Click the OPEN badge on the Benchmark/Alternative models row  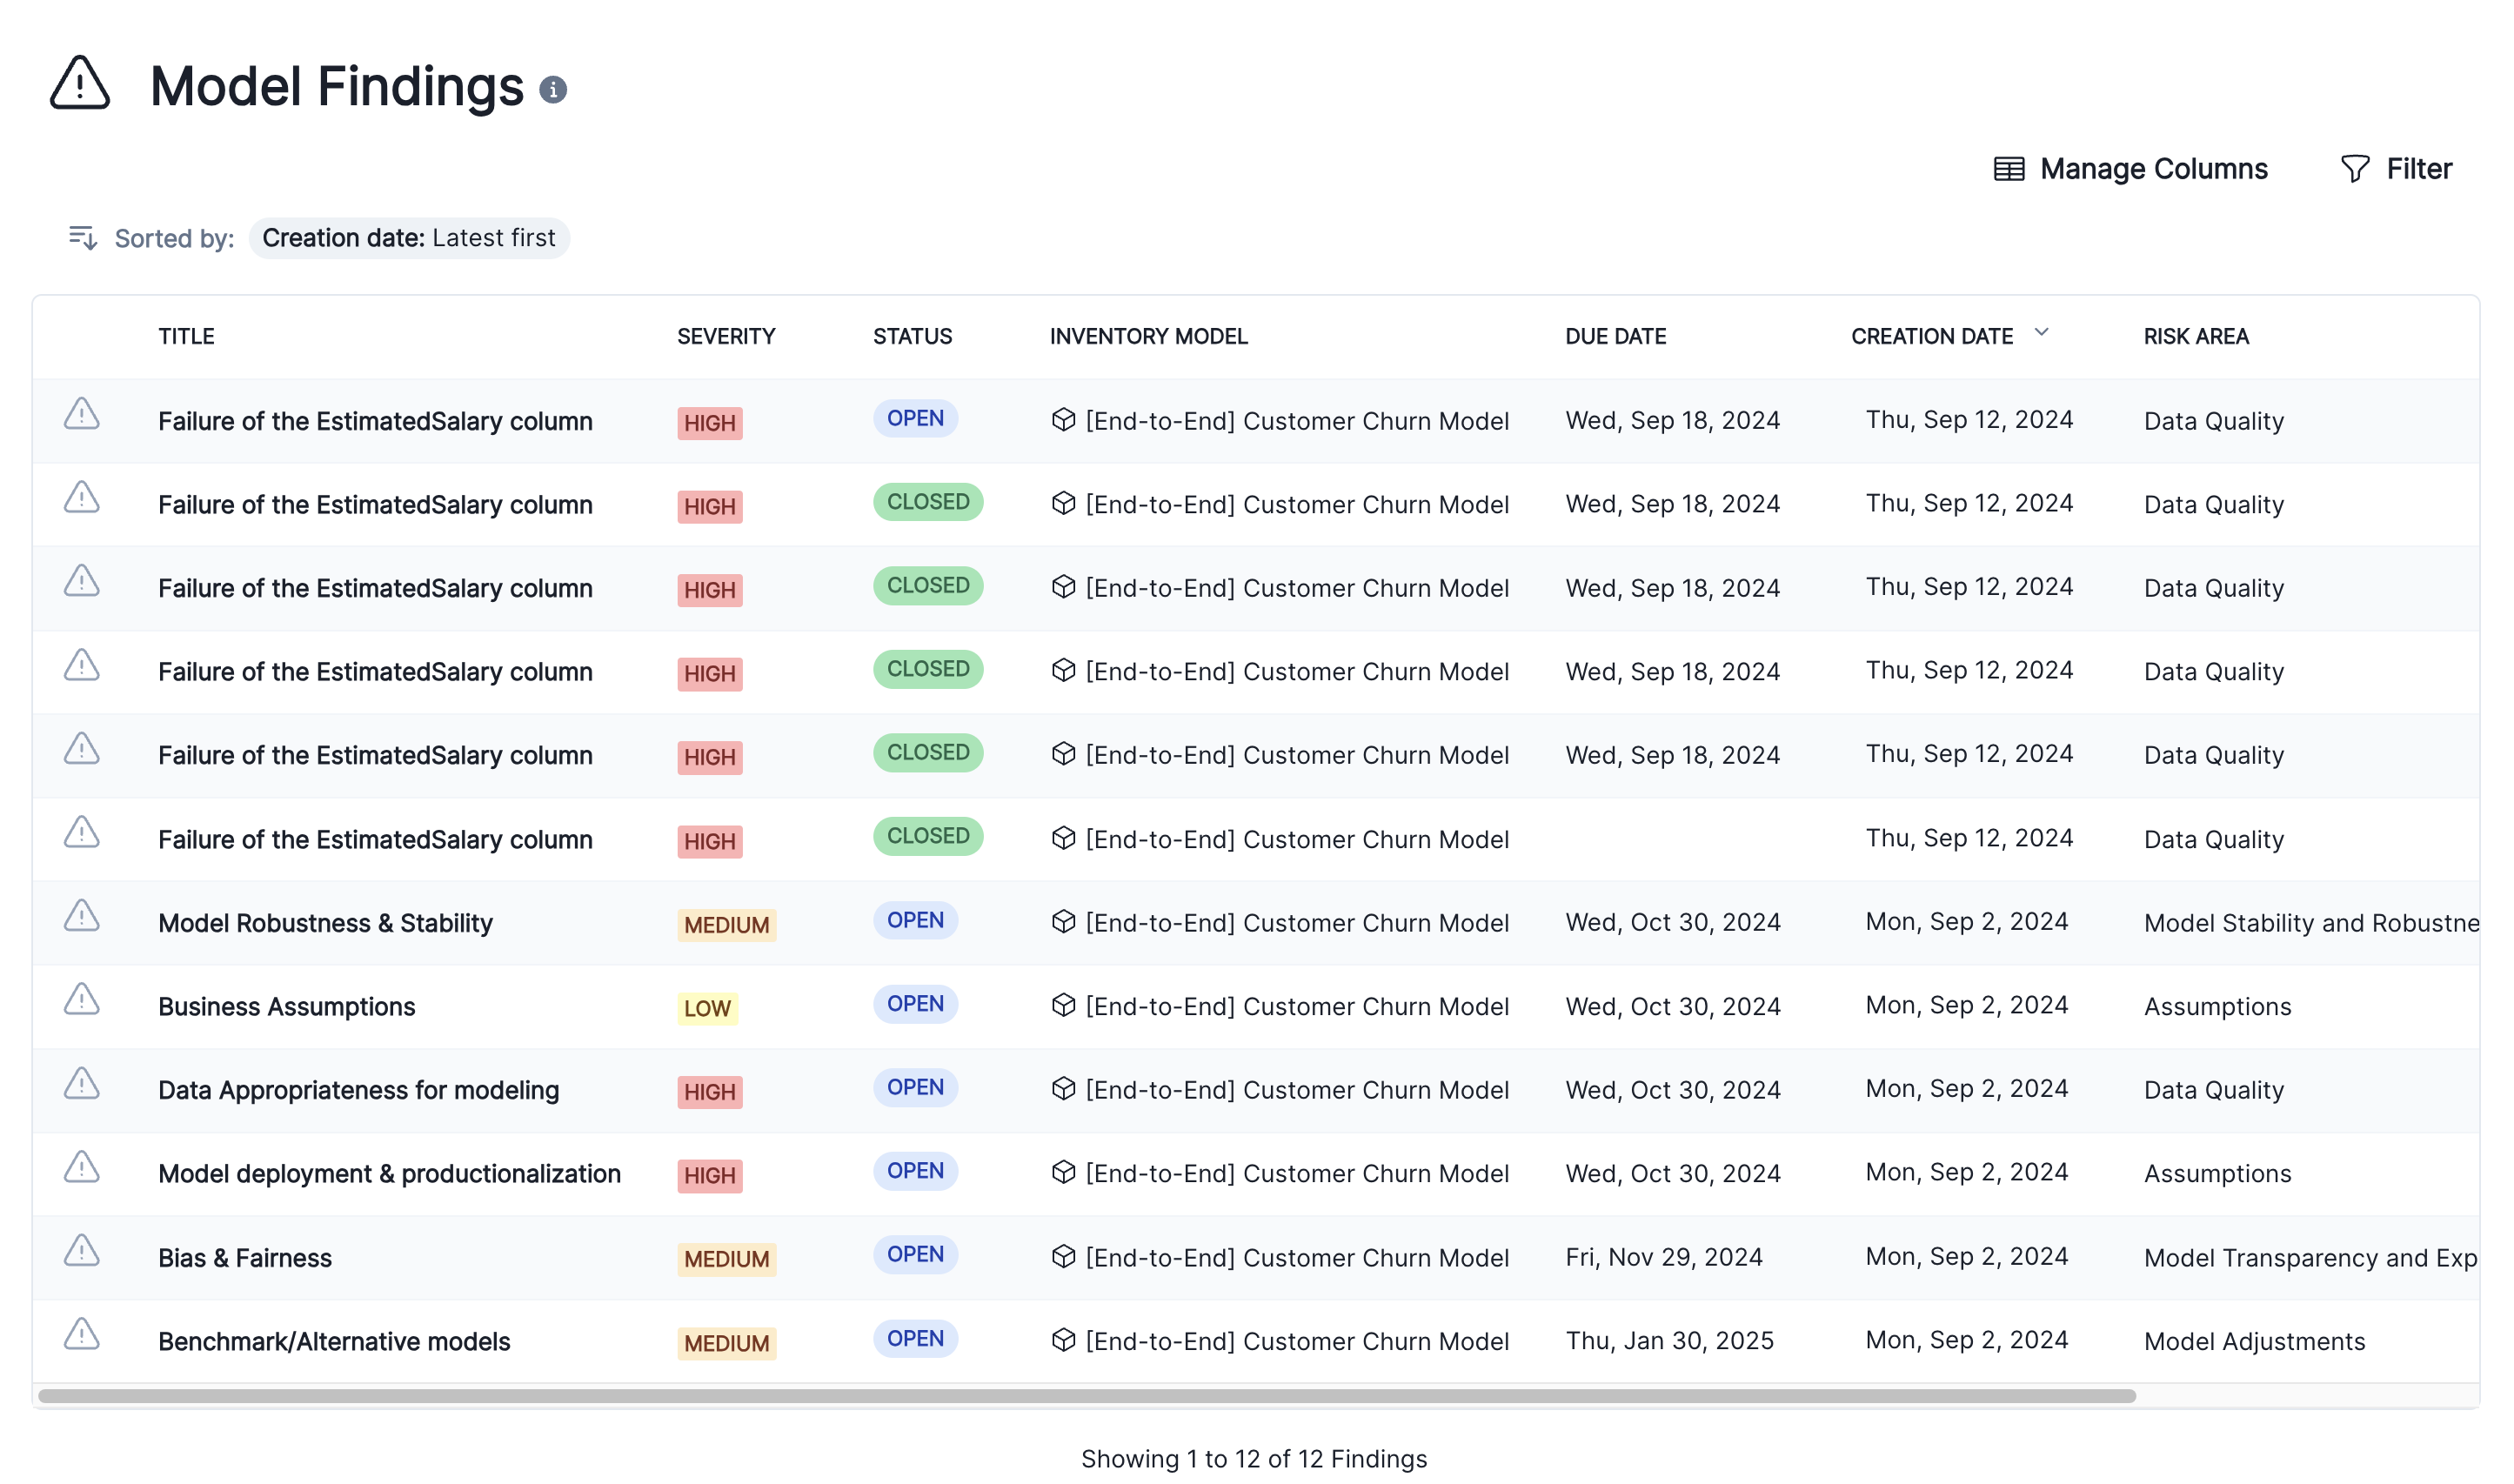pos(914,1338)
